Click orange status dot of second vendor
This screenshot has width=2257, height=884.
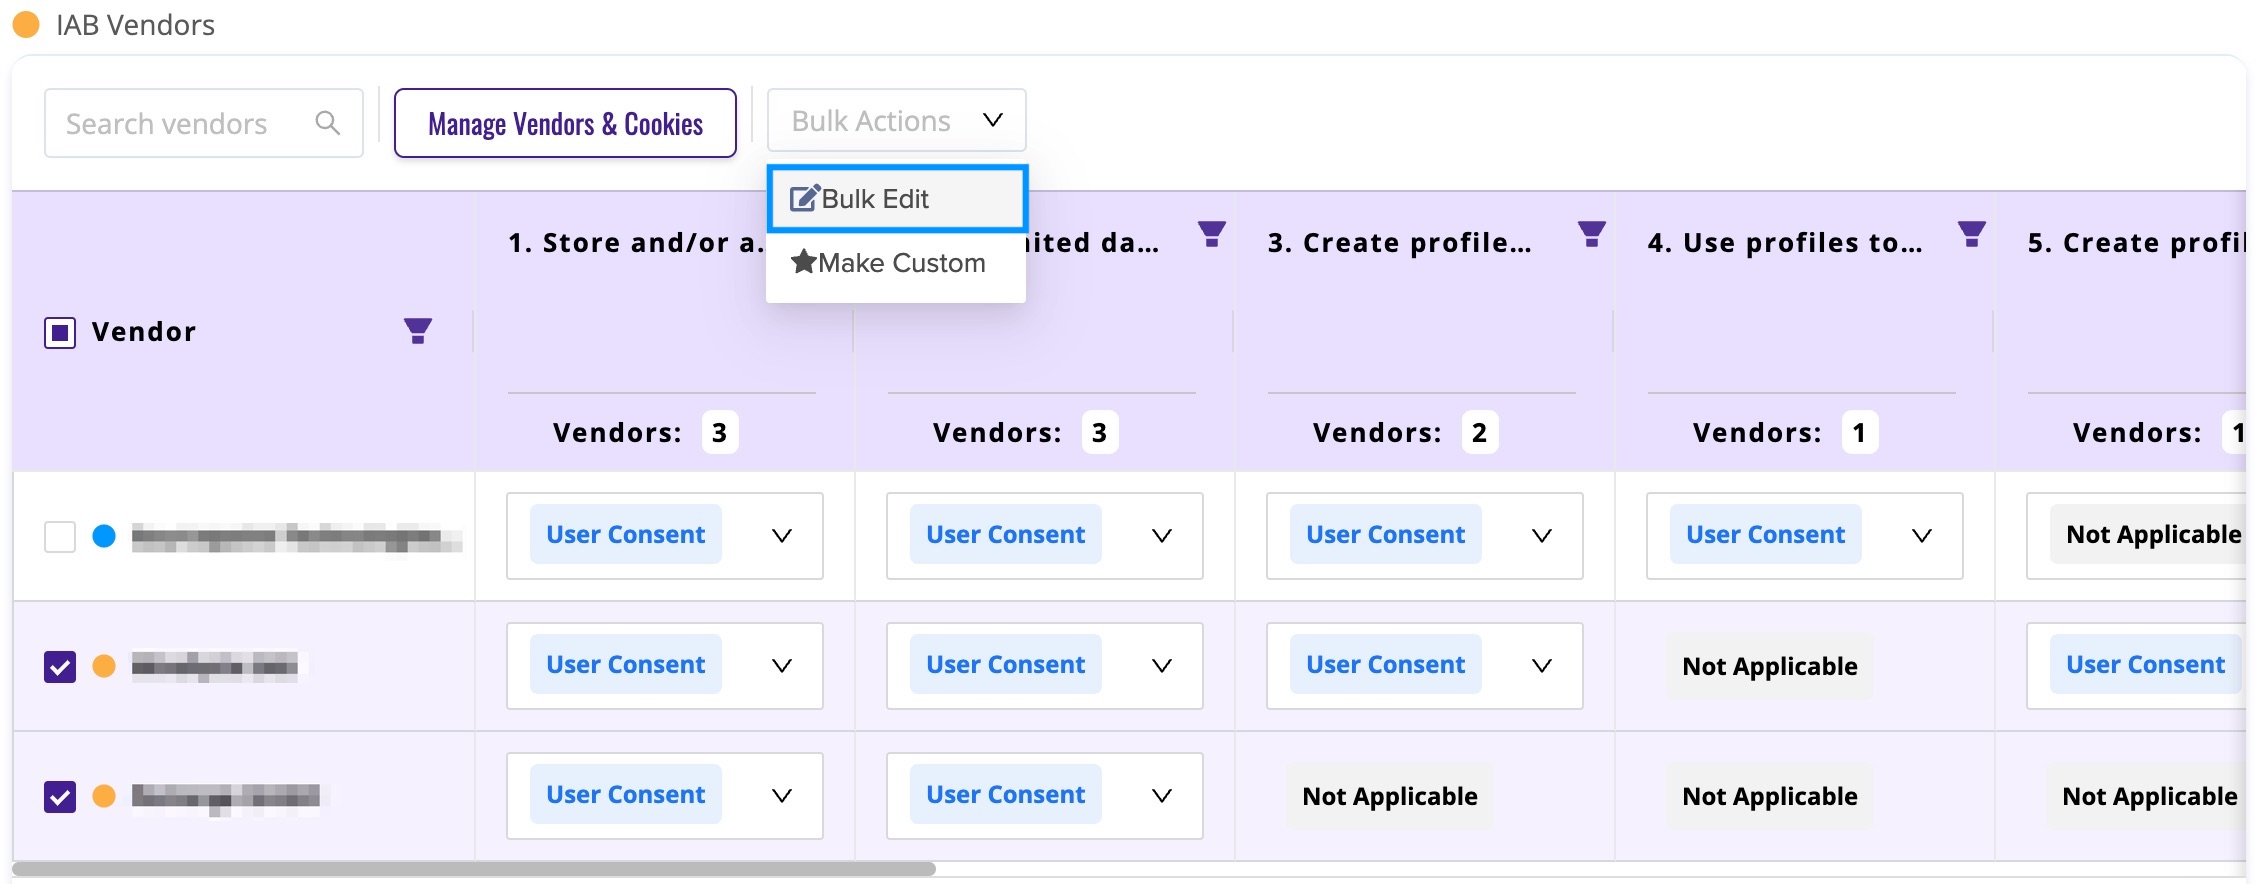tap(104, 666)
